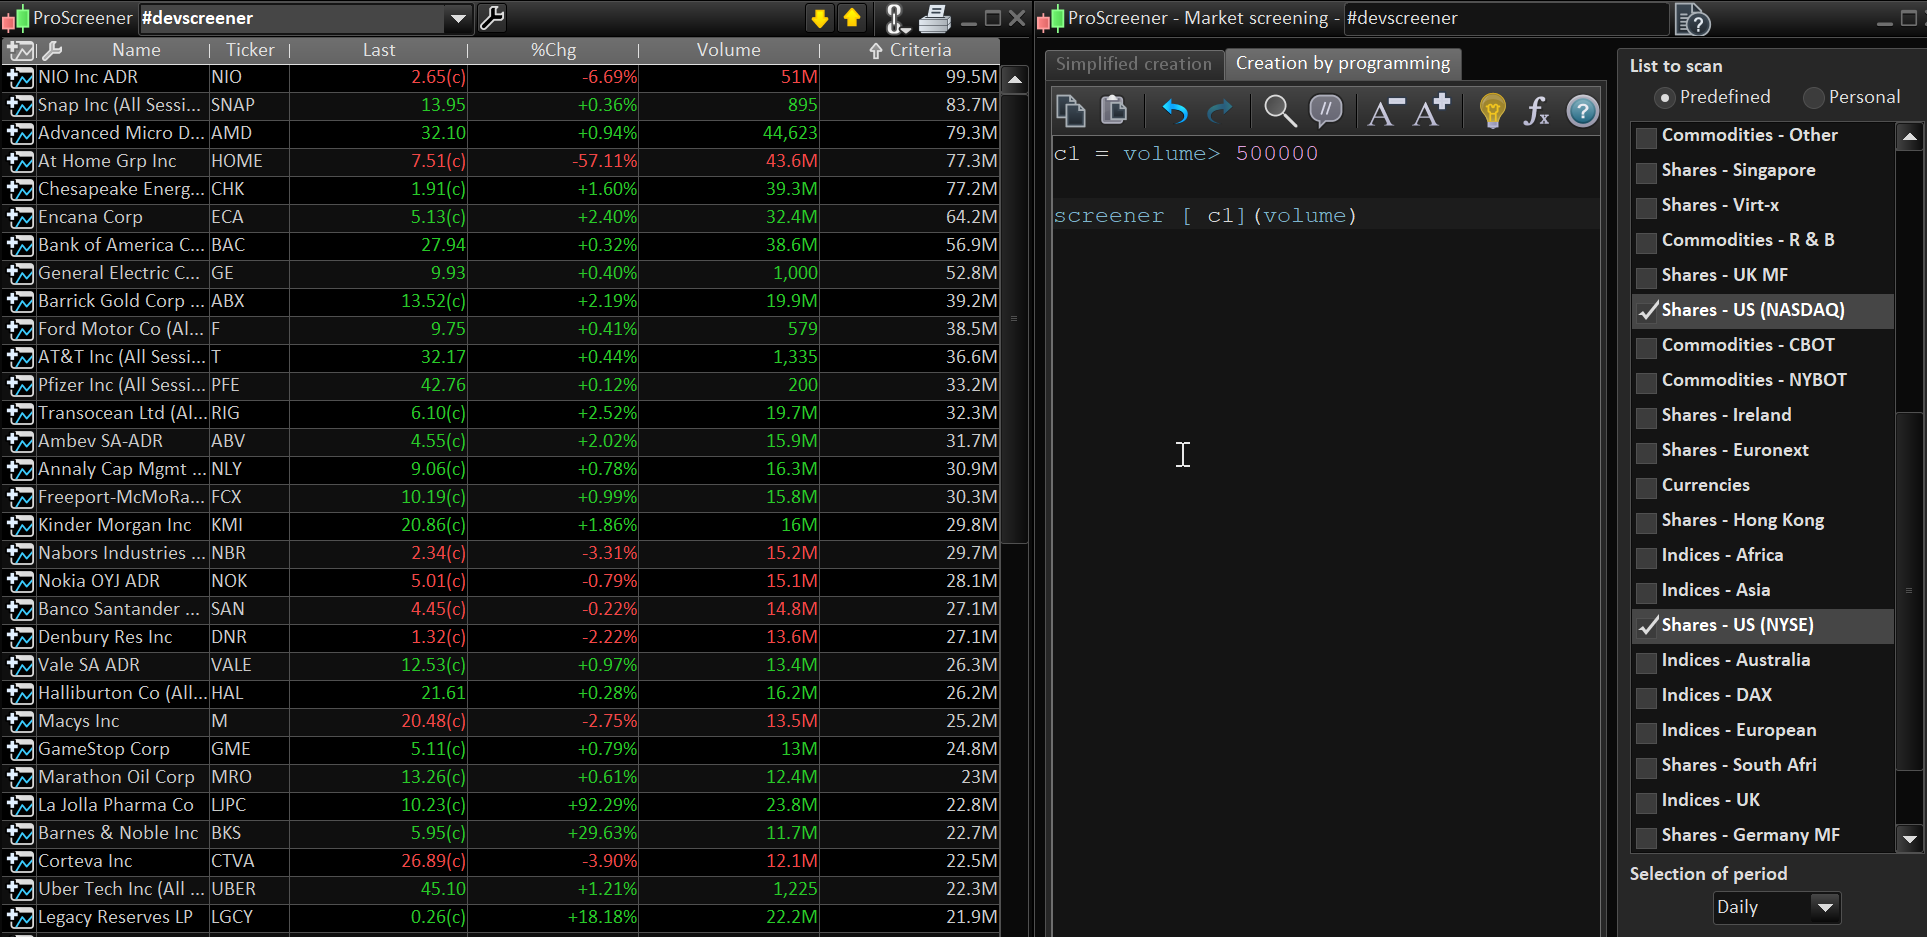Click the 'screener [ c1](volume)' code line

click(x=1205, y=216)
